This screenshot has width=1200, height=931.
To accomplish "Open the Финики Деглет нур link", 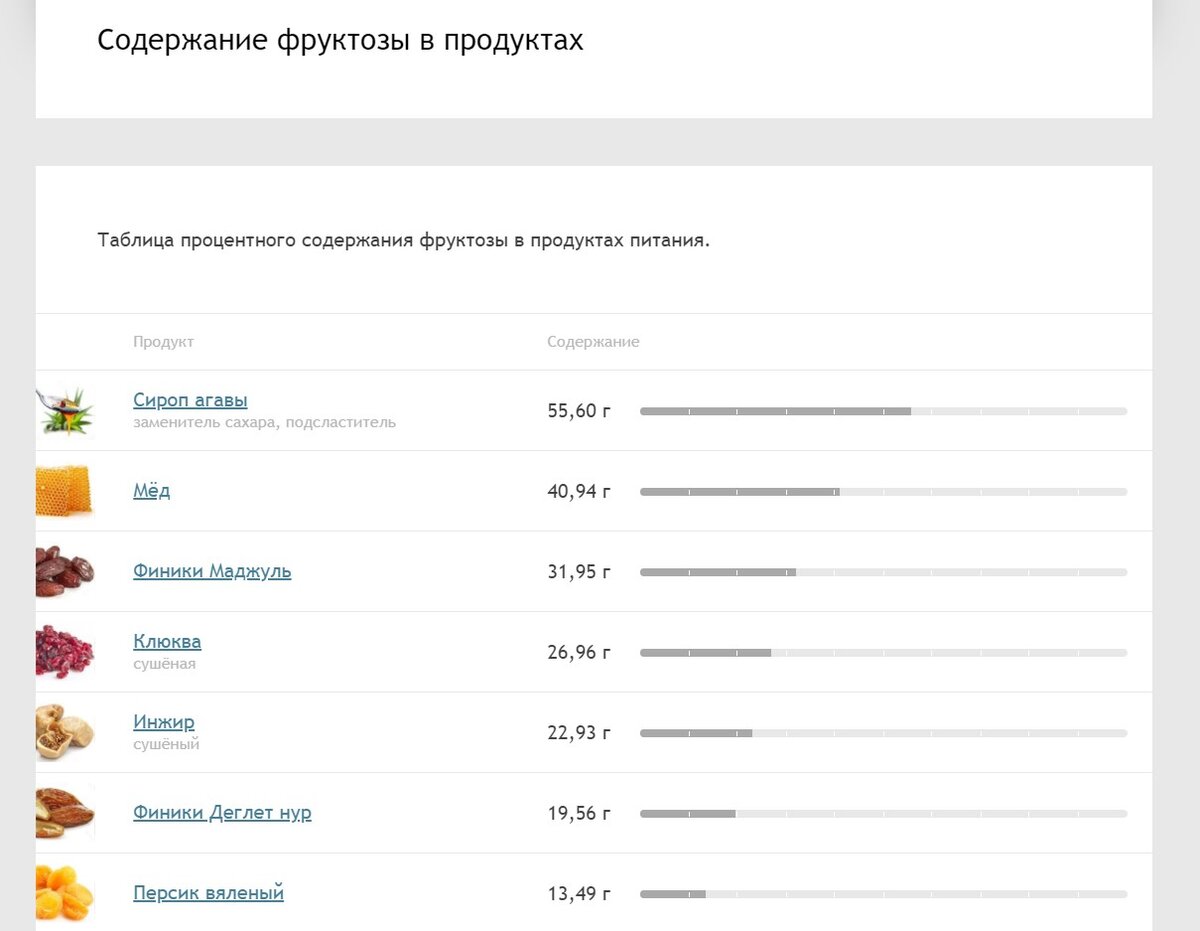I will pyautogui.click(x=222, y=812).
